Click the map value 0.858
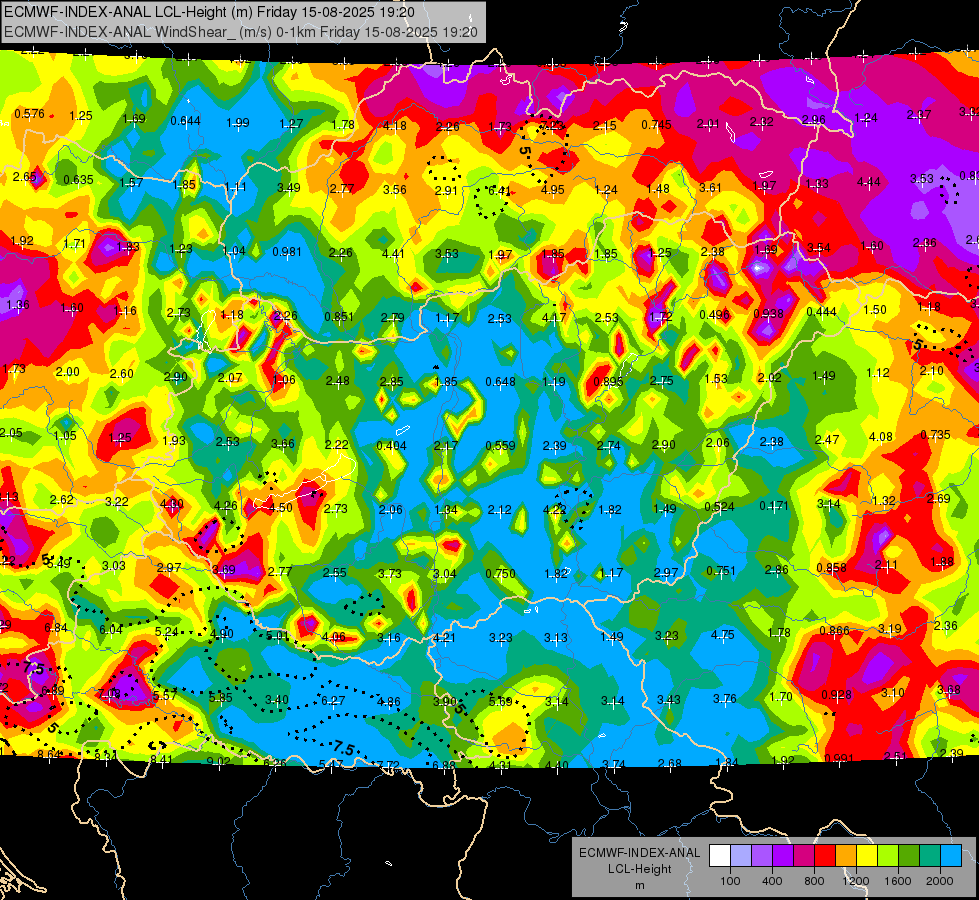Viewport: 979px width, 900px height. point(832,568)
